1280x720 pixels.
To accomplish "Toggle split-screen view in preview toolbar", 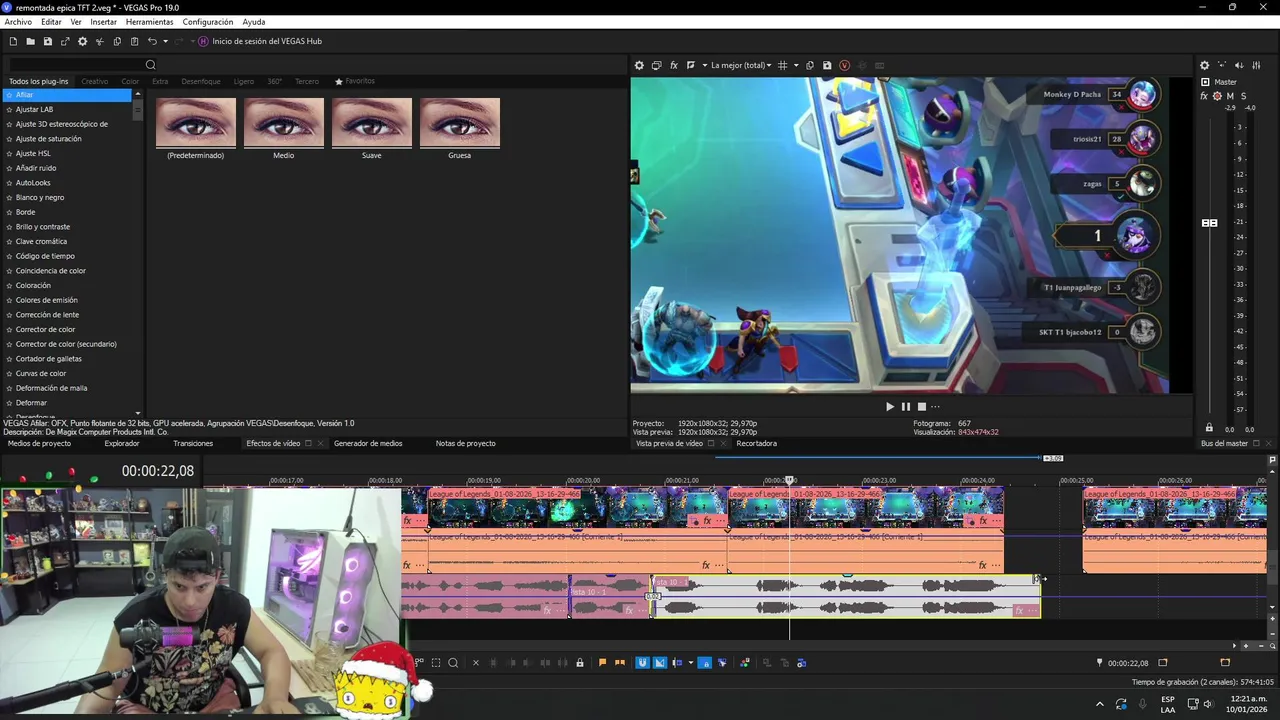I will click(691, 65).
